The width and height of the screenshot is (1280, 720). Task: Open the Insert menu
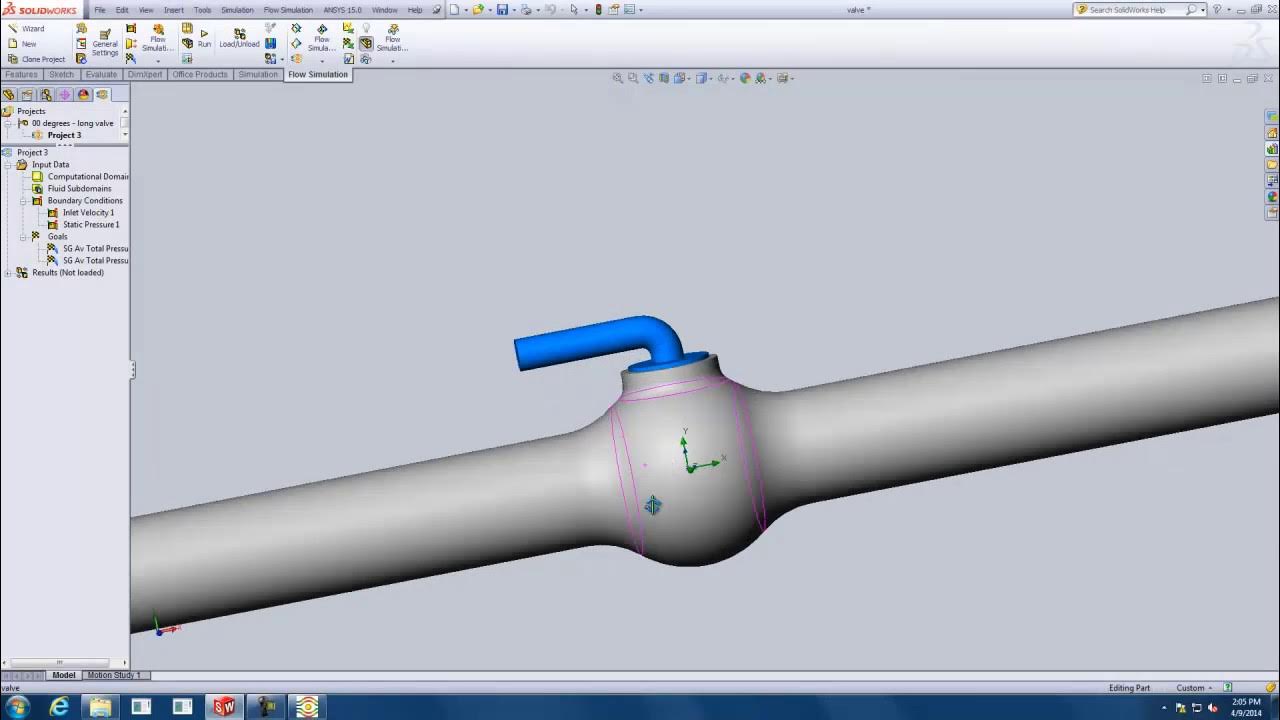click(x=174, y=10)
